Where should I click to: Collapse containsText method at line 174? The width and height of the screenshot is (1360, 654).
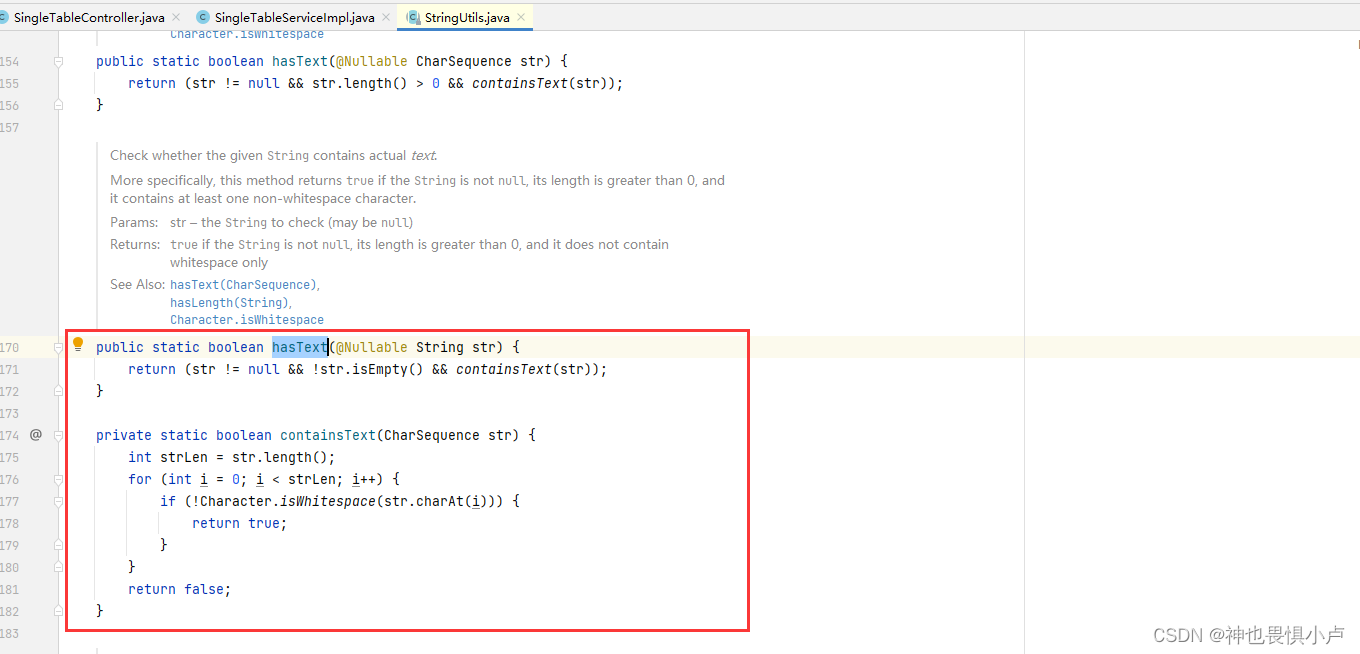click(58, 435)
